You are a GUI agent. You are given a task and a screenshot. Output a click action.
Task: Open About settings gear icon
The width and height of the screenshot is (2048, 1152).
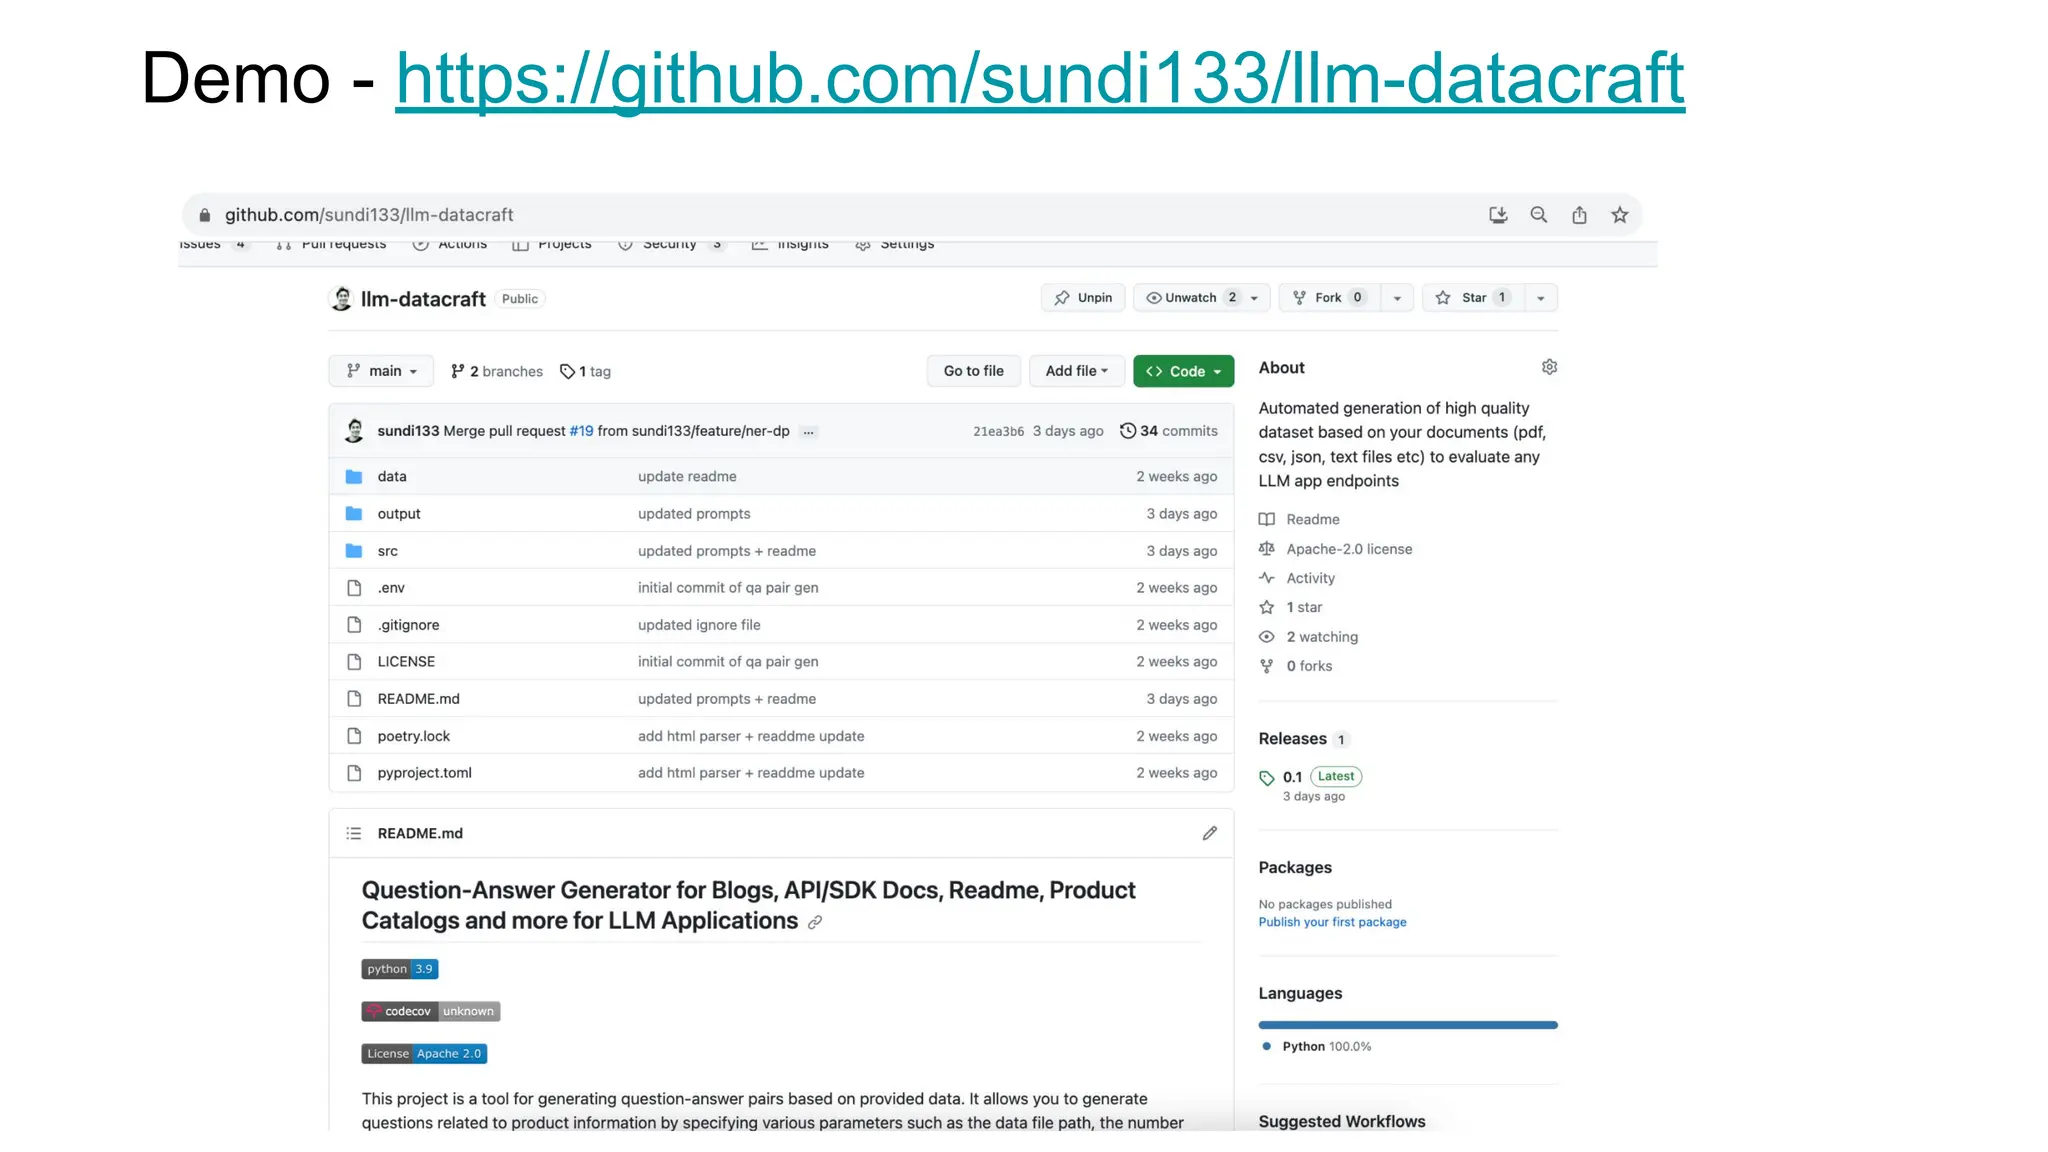click(1549, 367)
